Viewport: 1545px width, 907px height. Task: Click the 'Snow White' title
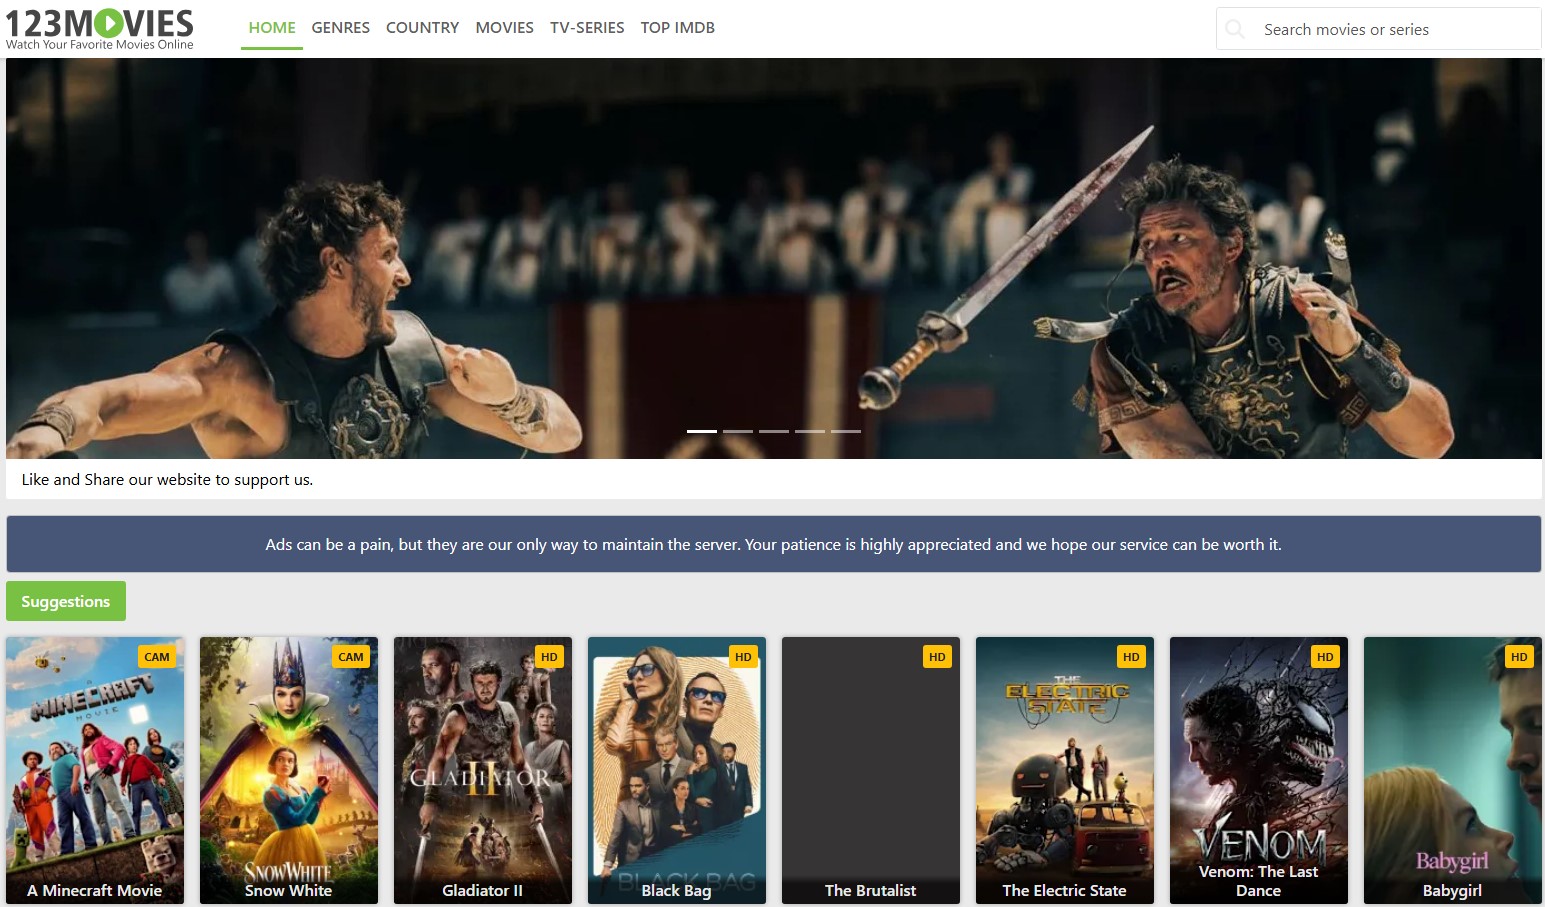coord(289,890)
